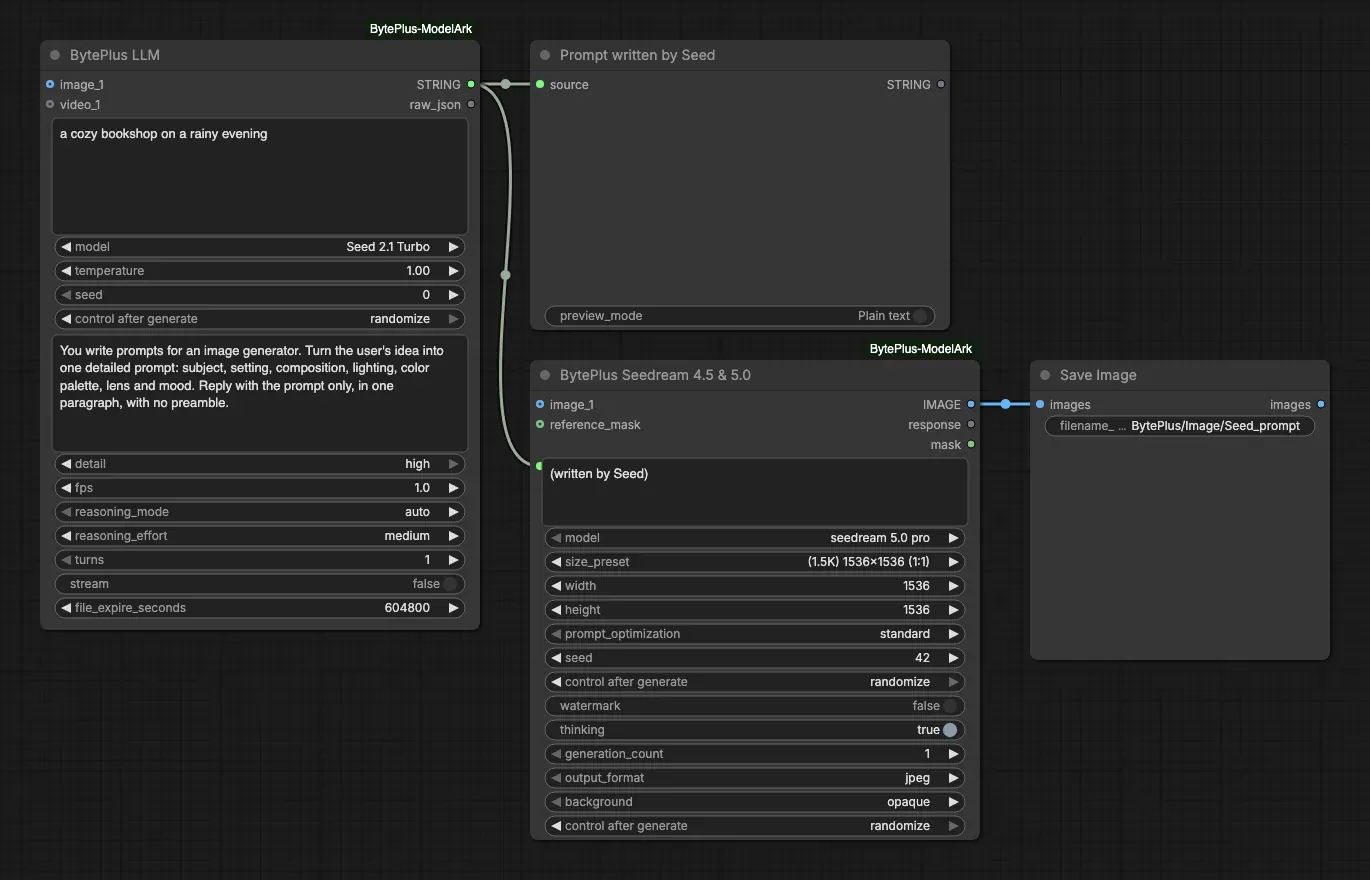Click the images input port on Save Image
The width and height of the screenshot is (1370, 880).
(1040, 404)
